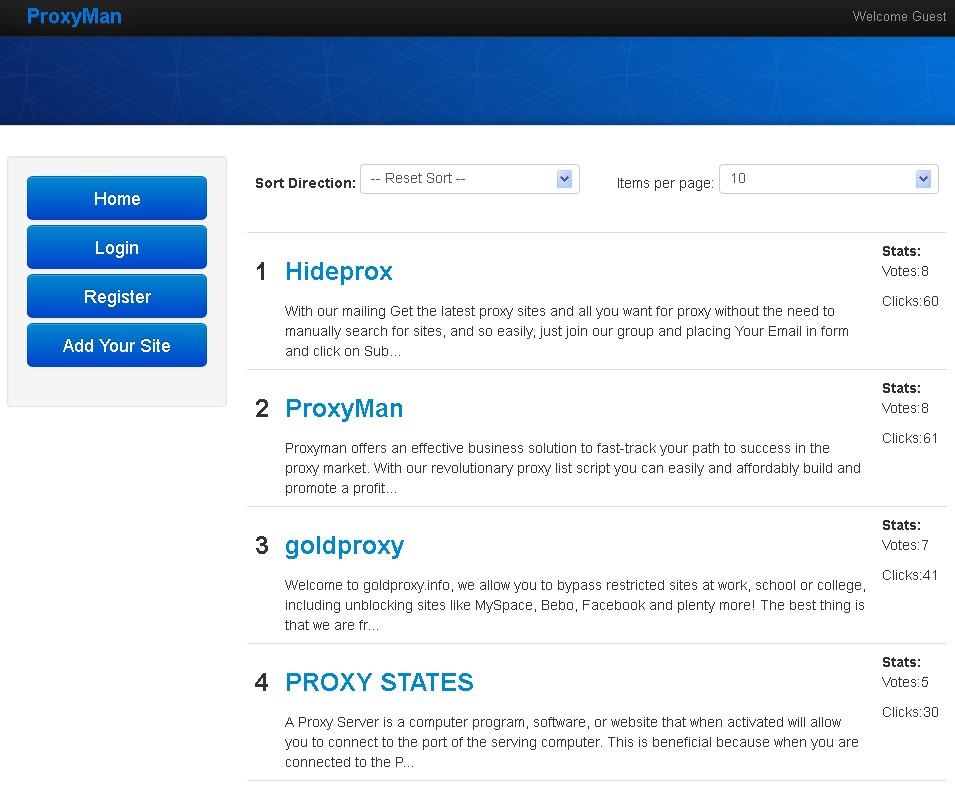Image resolution: width=955 pixels, height=793 pixels.
Task: Go to the Login page
Action: [x=117, y=247]
